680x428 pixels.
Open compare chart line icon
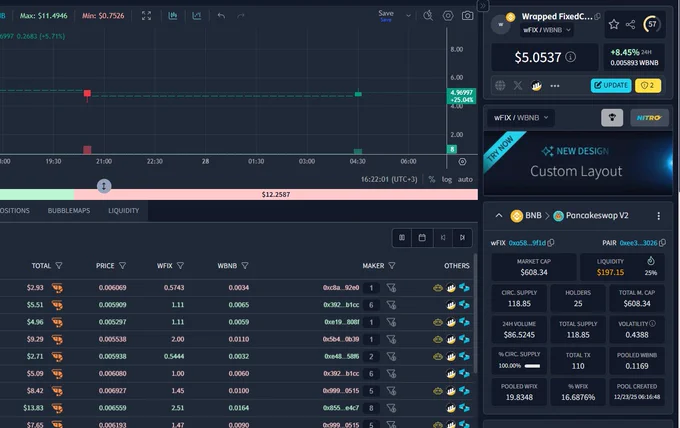pyautogui.click(x=196, y=16)
